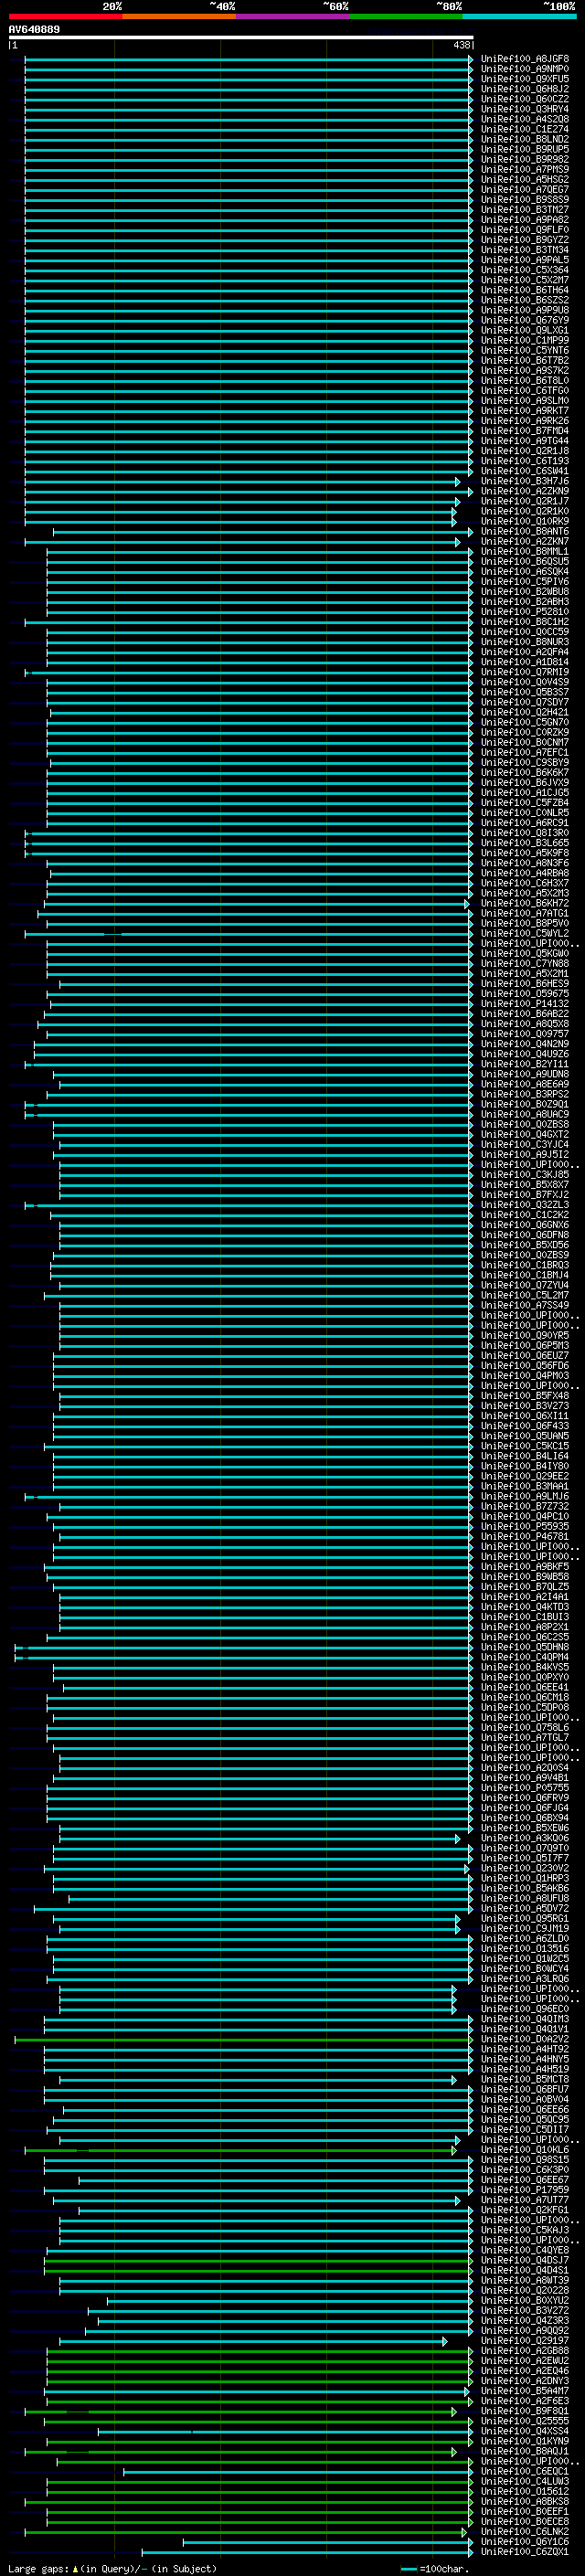Viewport: 585px width, 2576px height.
Task: Select hit label UniRef100_B3TM34
Action: coord(525,250)
